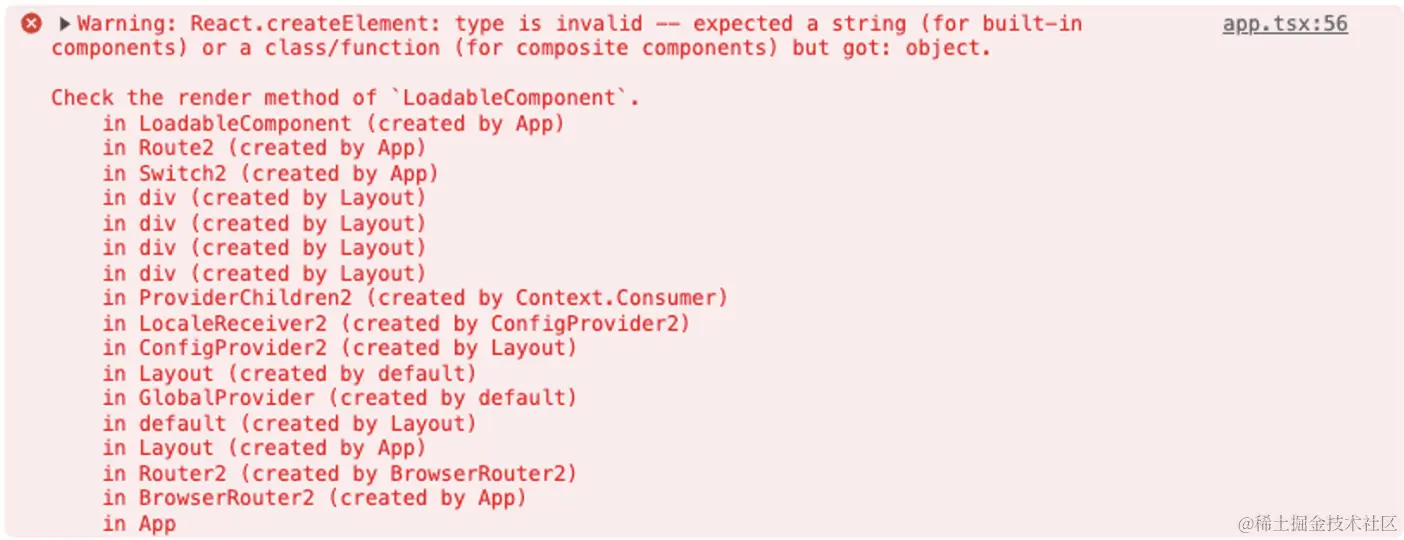Image resolution: width=1404 pixels, height=540 pixels.
Task: Select 'Check the render method of LoadableComponent' line
Action: point(345,98)
